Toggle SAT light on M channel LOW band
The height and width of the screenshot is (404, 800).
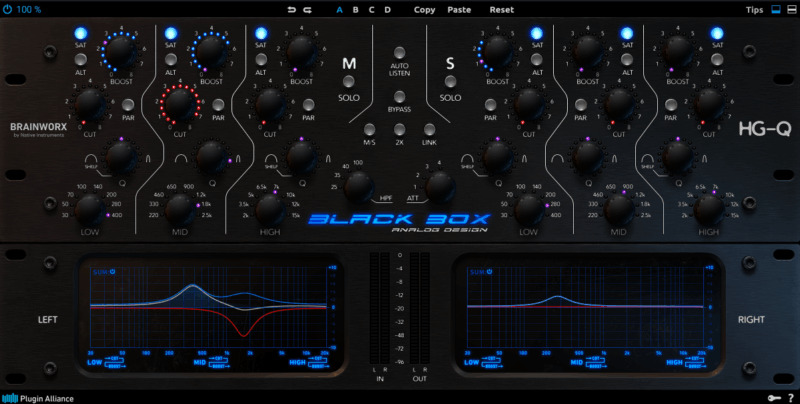[81, 33]
